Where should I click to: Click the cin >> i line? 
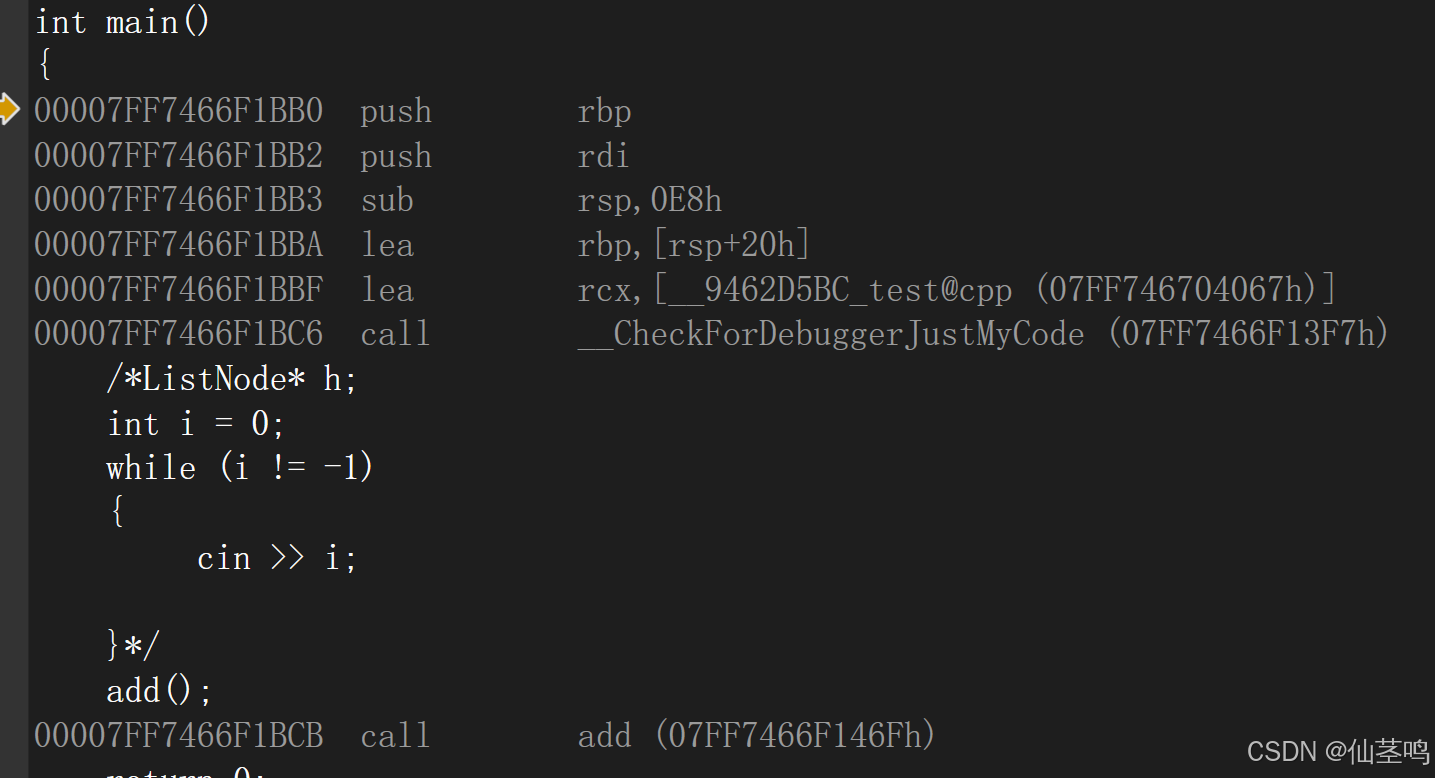coord(277,558)
